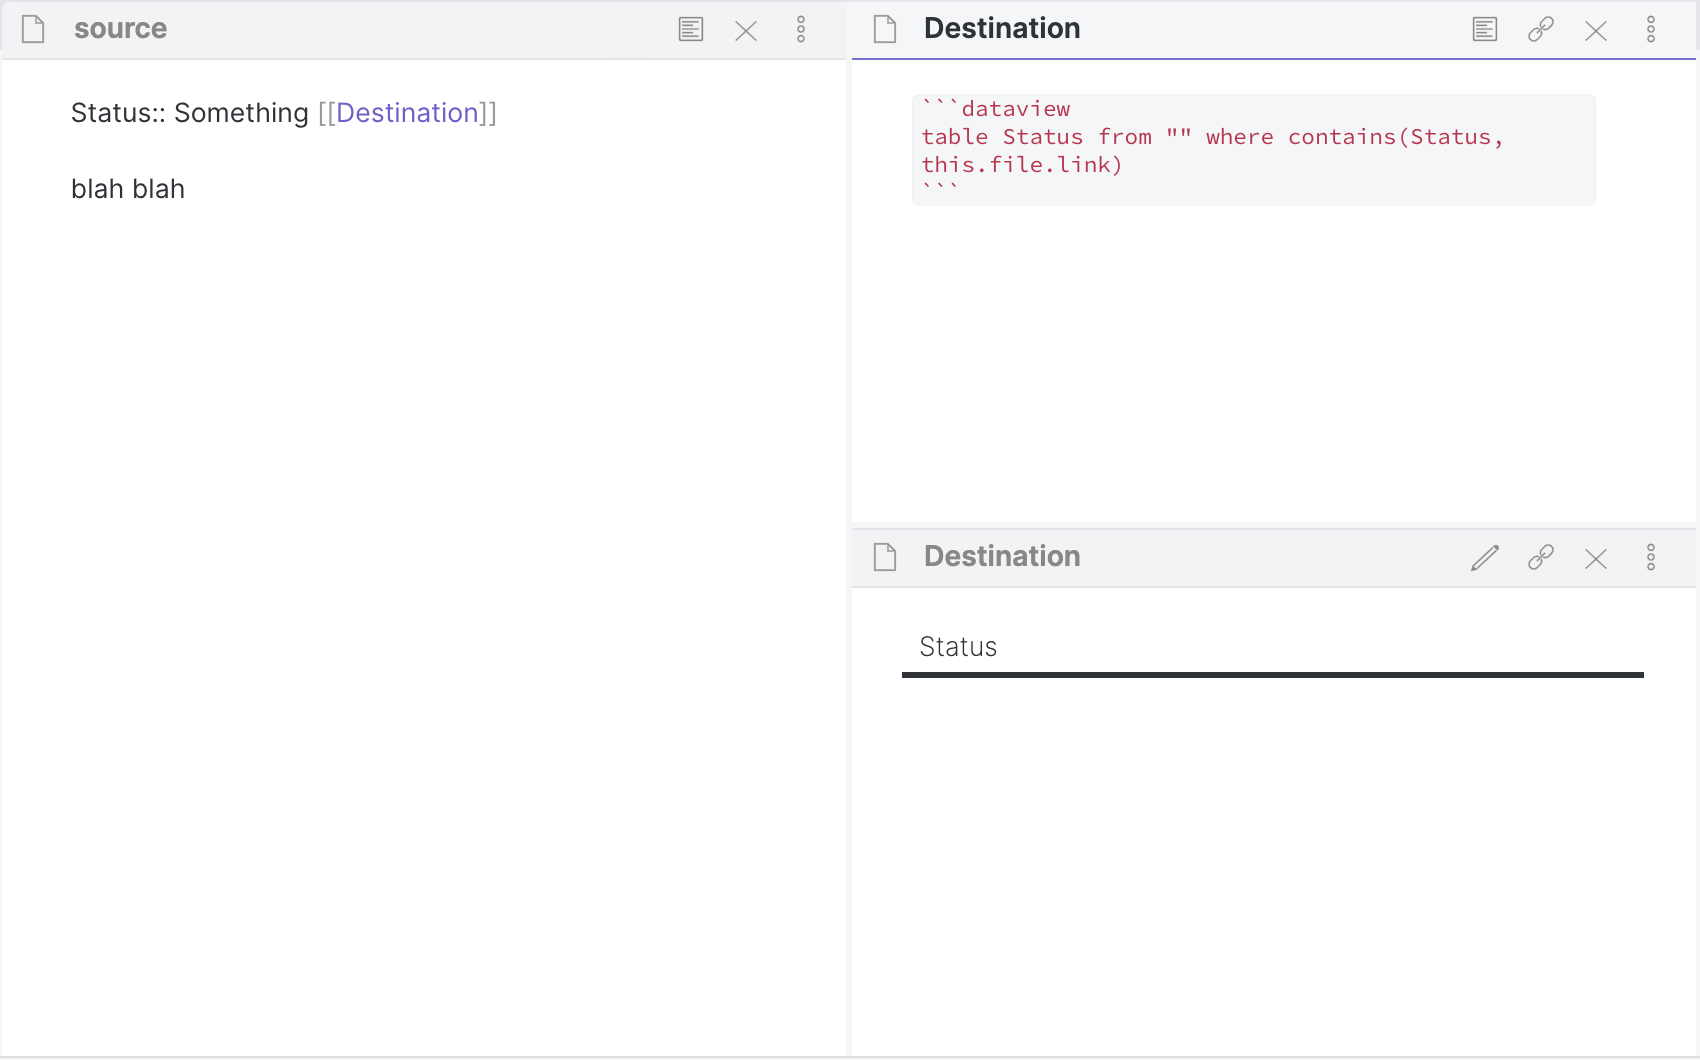Switch top Destination pane to preview mode

[1485, 29]
